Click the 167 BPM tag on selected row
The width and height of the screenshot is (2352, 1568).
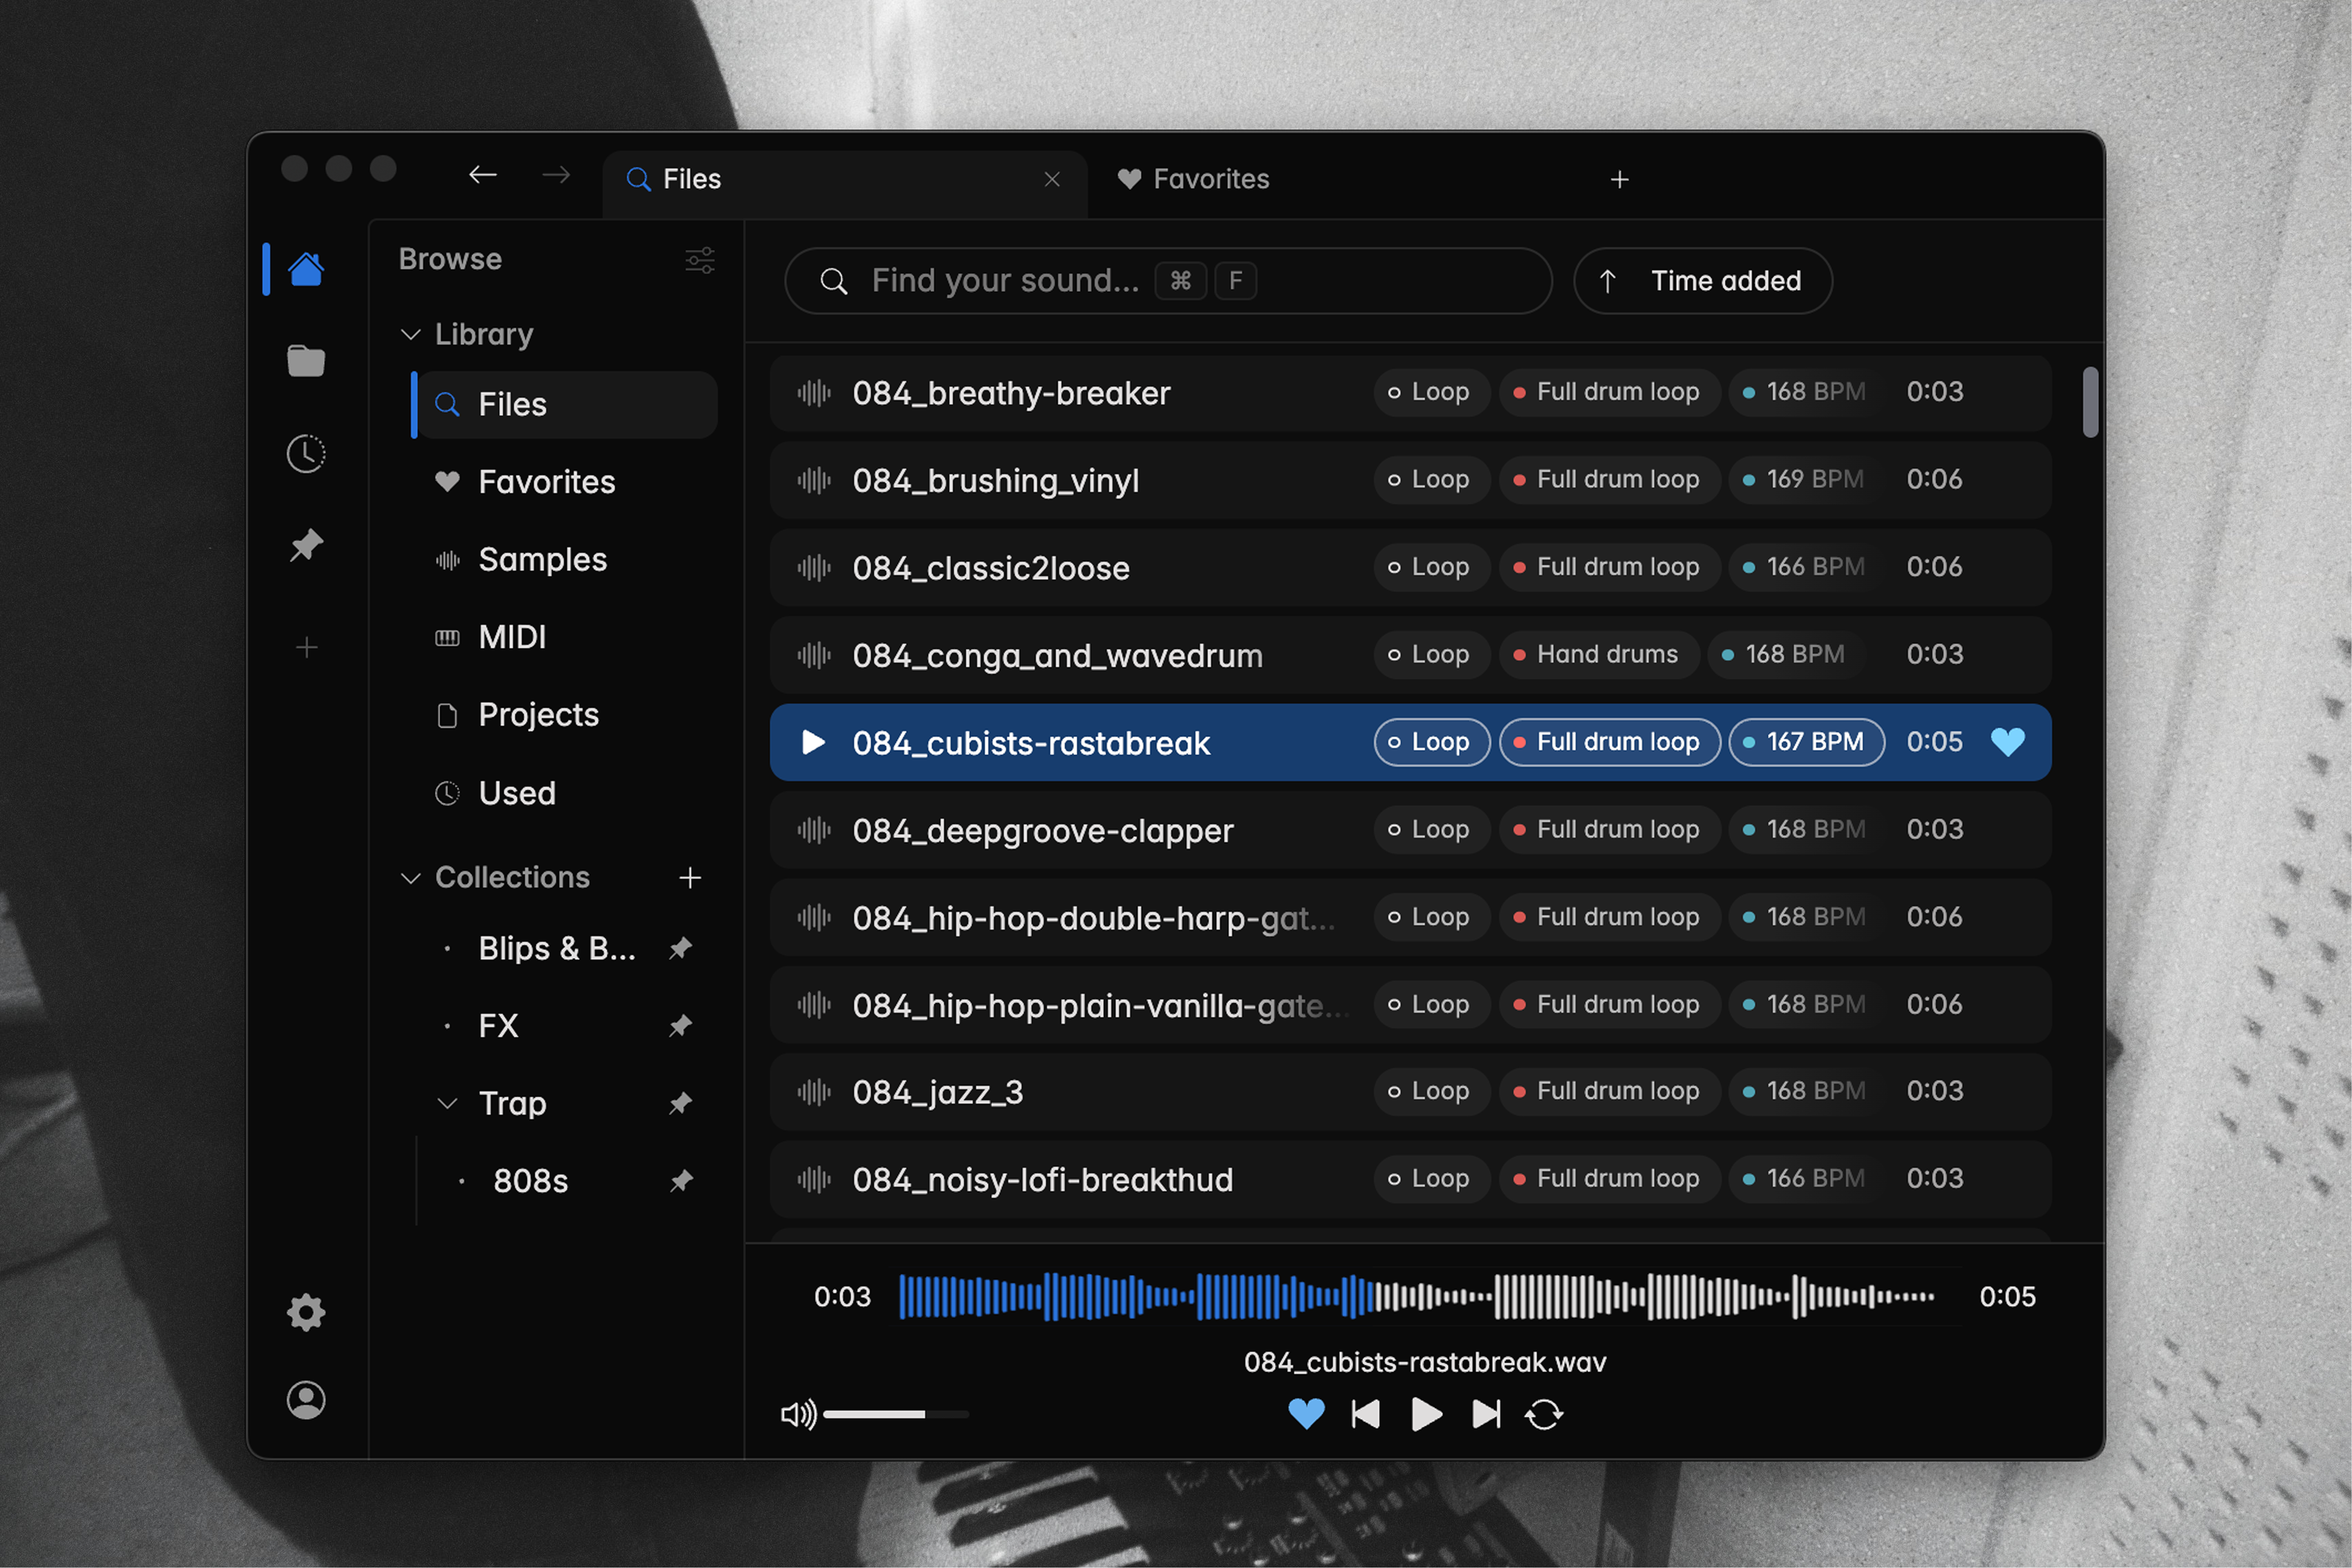[1806, 742]
